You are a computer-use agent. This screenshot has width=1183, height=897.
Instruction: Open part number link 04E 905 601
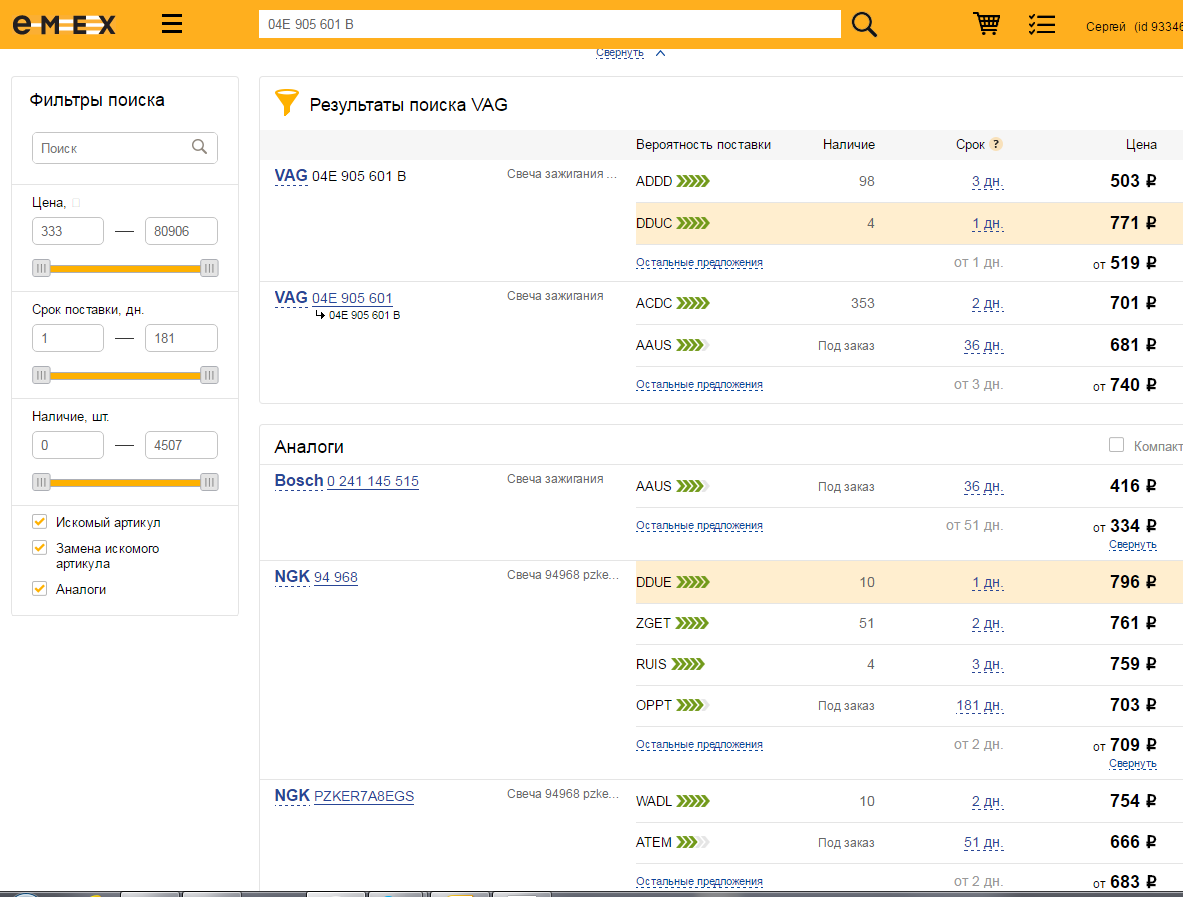pyautogui.click(x=352, y=298)
